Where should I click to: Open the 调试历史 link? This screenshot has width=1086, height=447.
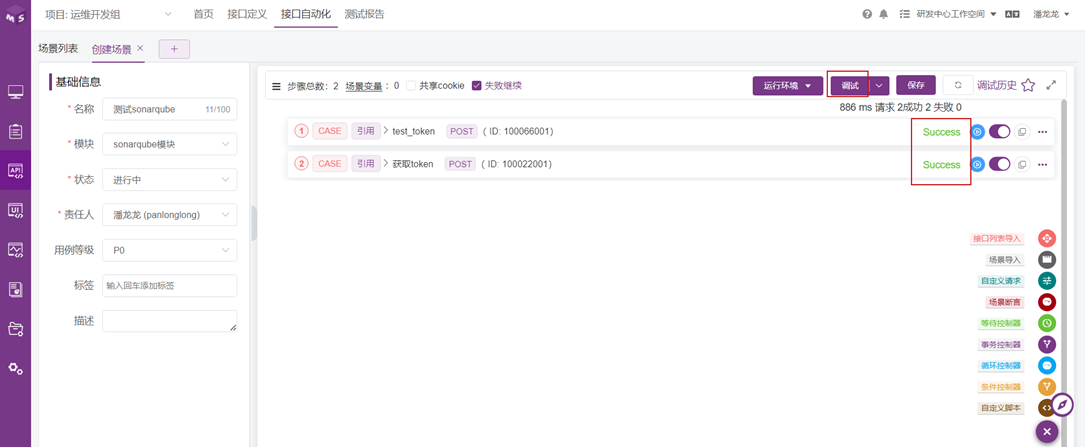point(997,85)
